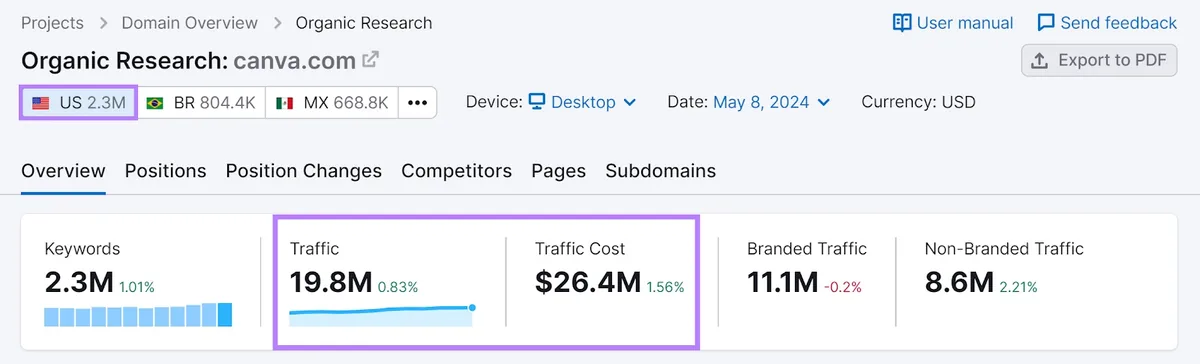Go to Projects breadcrumb
The image size is (1200, 364).
53,22
